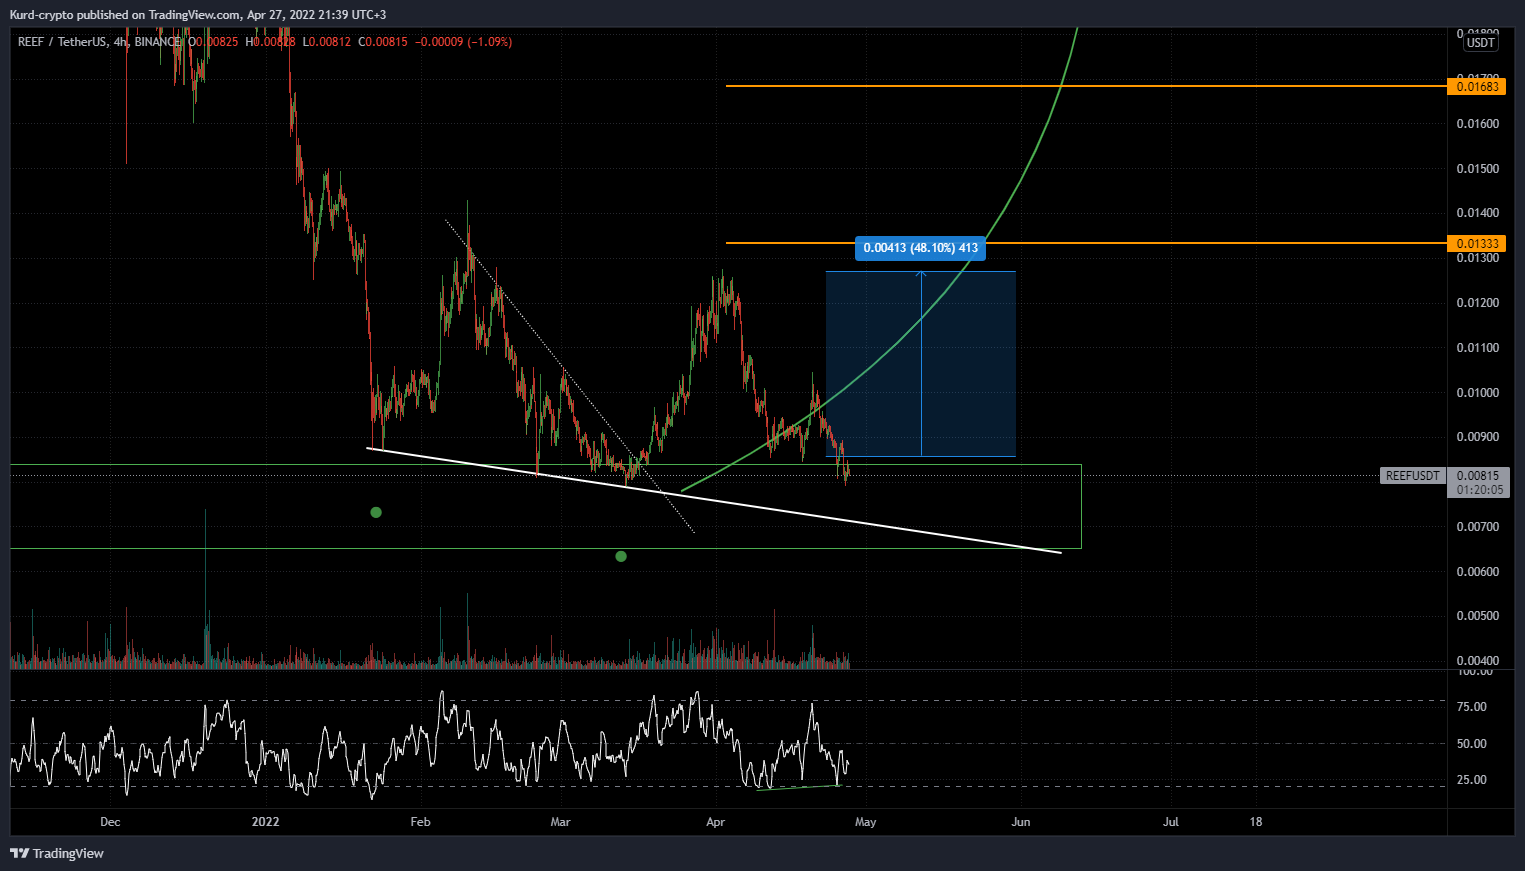Screen dimensions: 1525x871
Task: Click the C0.00815 close value
Action: tap(383, 42)
